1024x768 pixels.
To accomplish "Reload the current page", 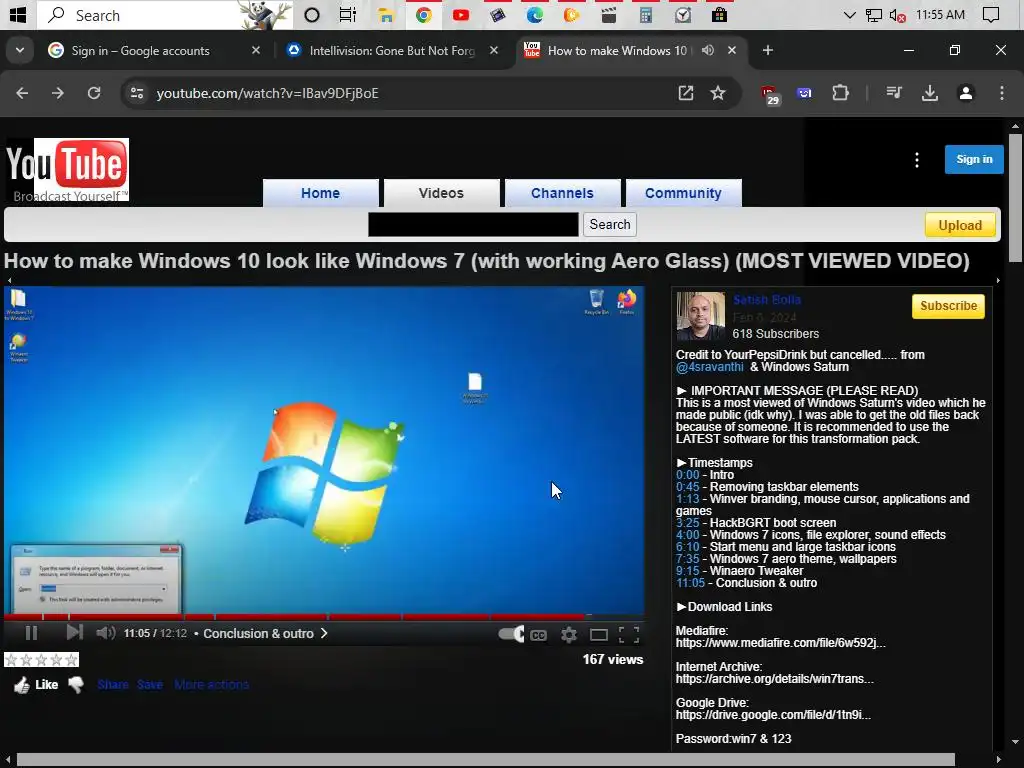I will 94,93.
